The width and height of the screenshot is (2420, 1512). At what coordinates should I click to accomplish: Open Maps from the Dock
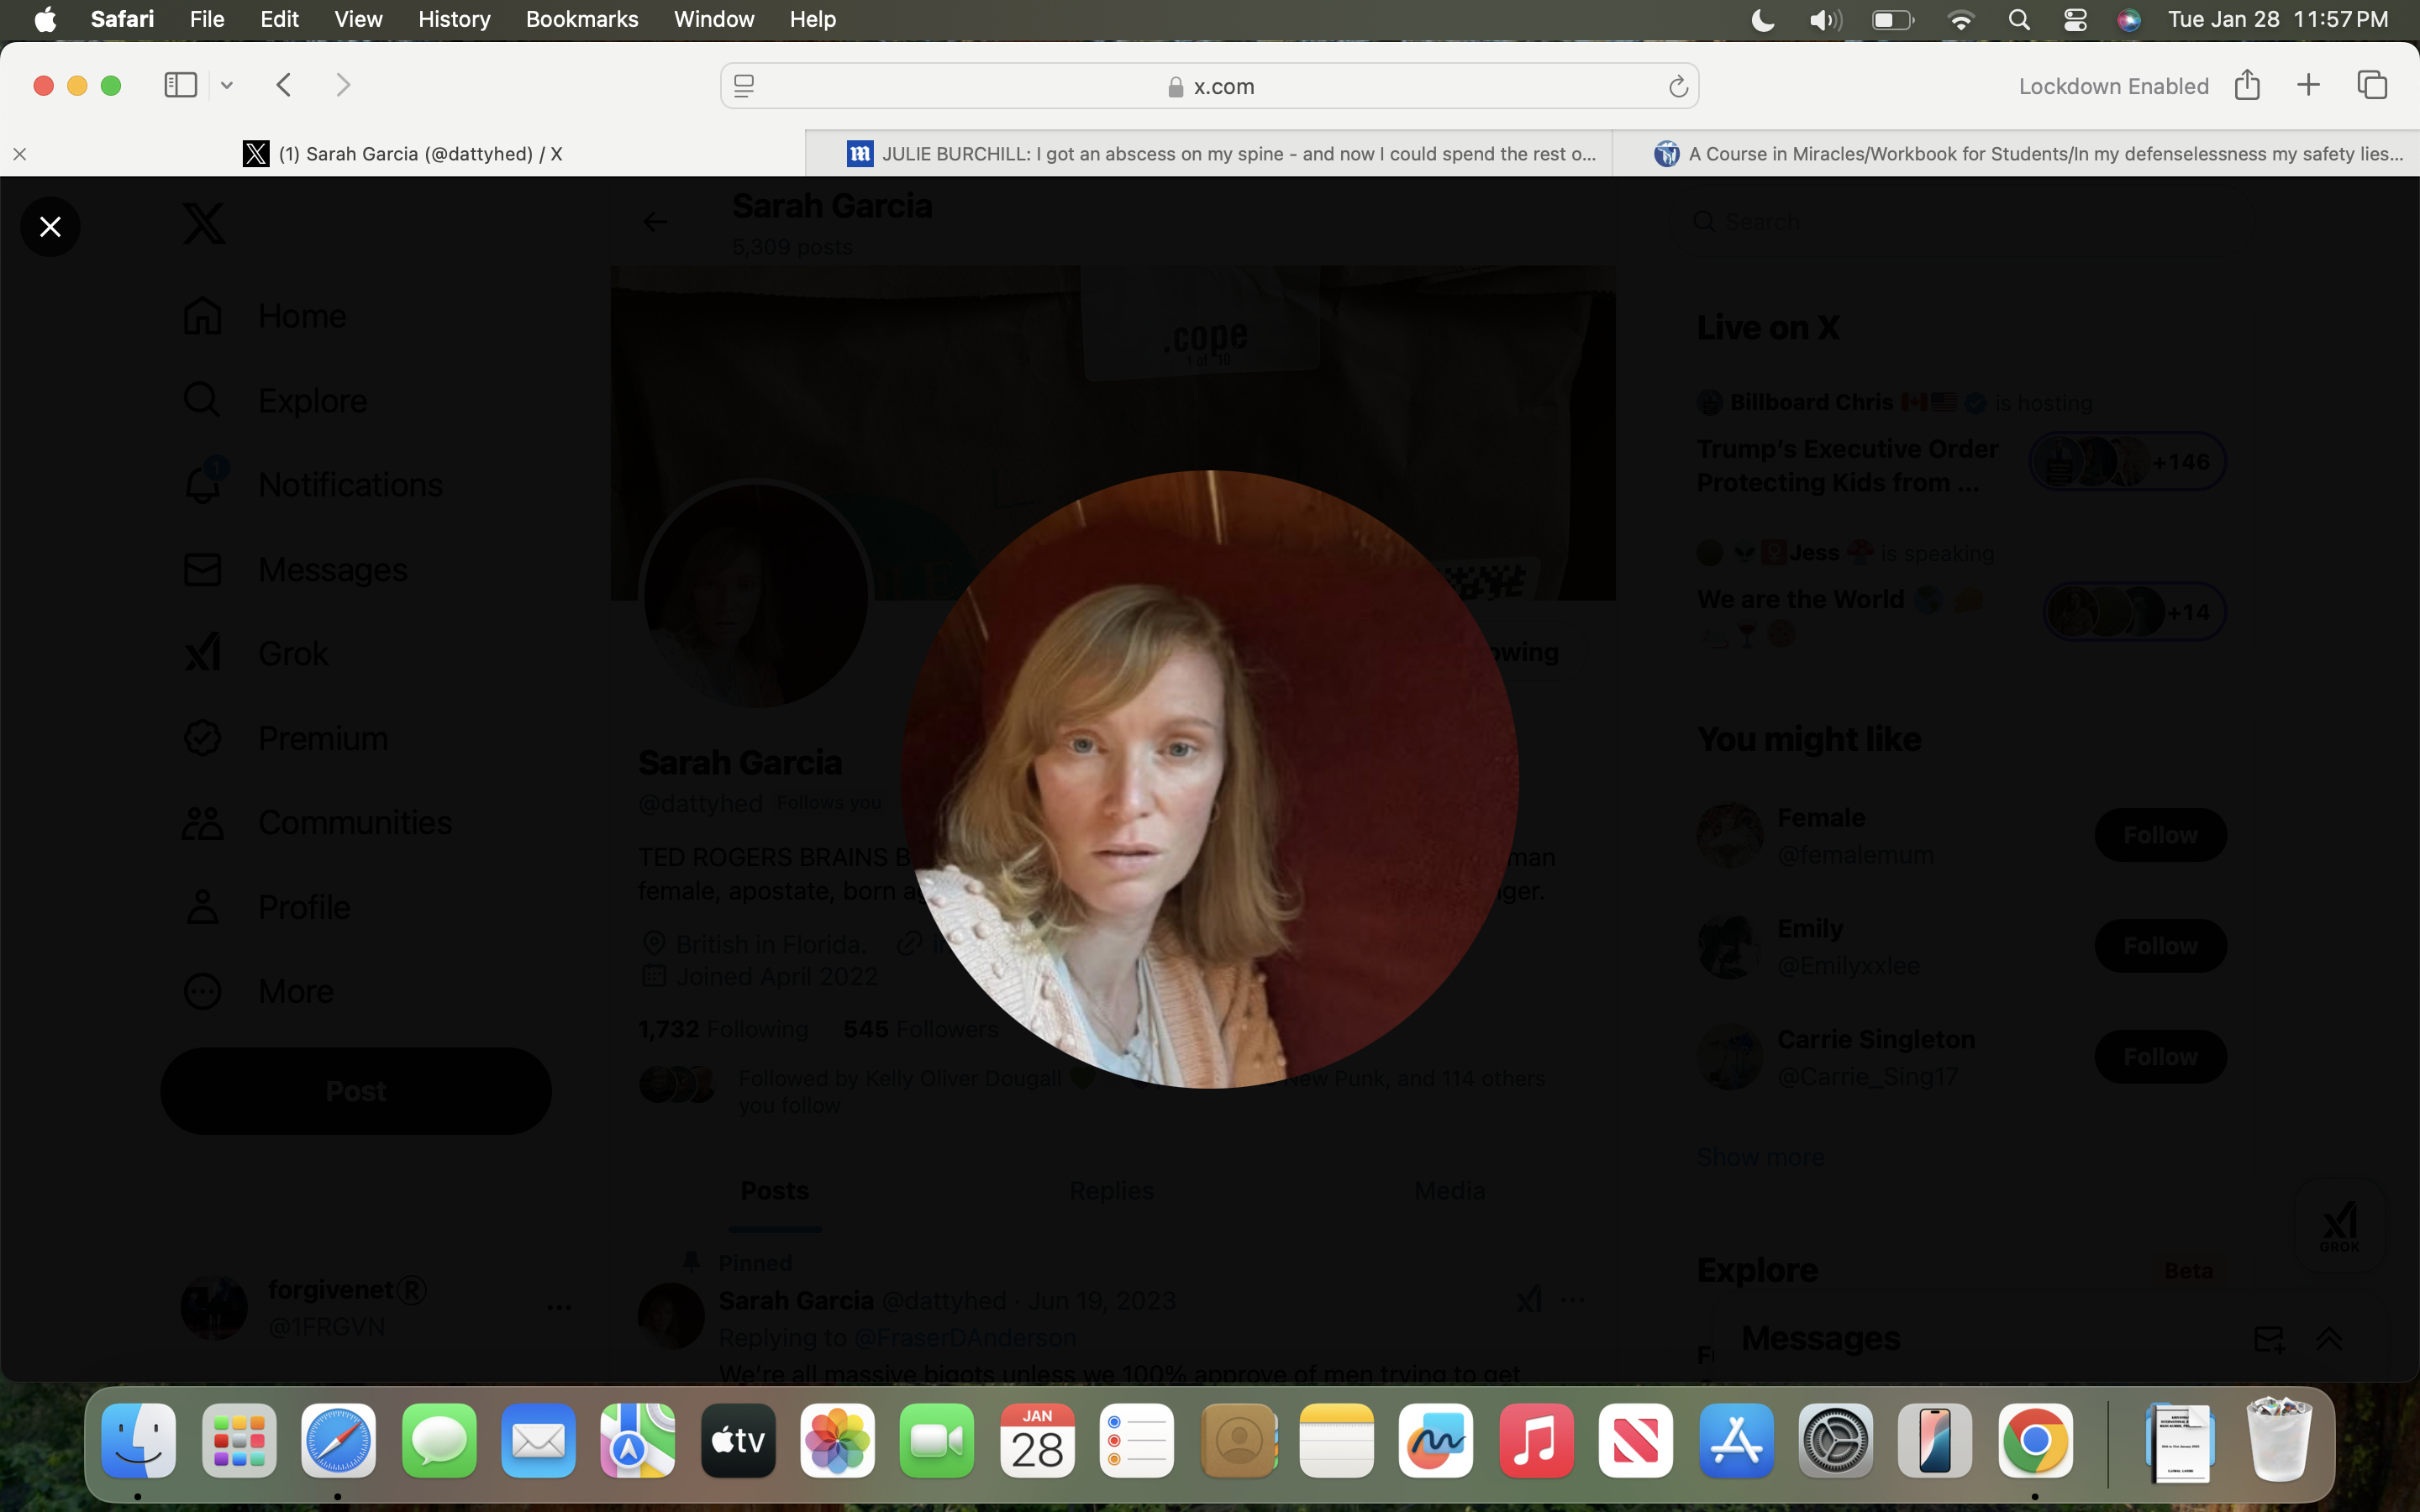[638, 1441]
